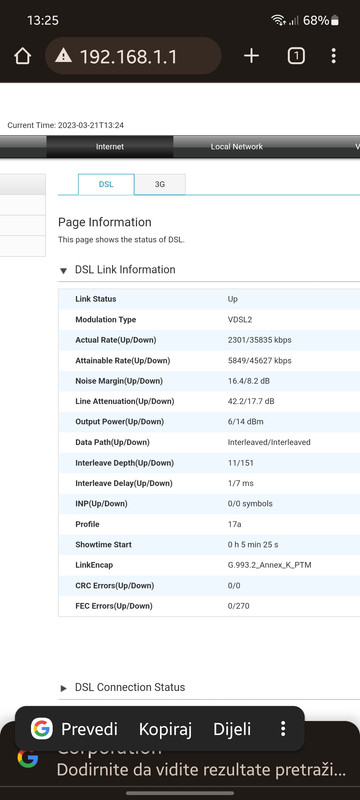
Task: Select the Data Path value 'Interleaved/Interleaved'
Action: 269,442
